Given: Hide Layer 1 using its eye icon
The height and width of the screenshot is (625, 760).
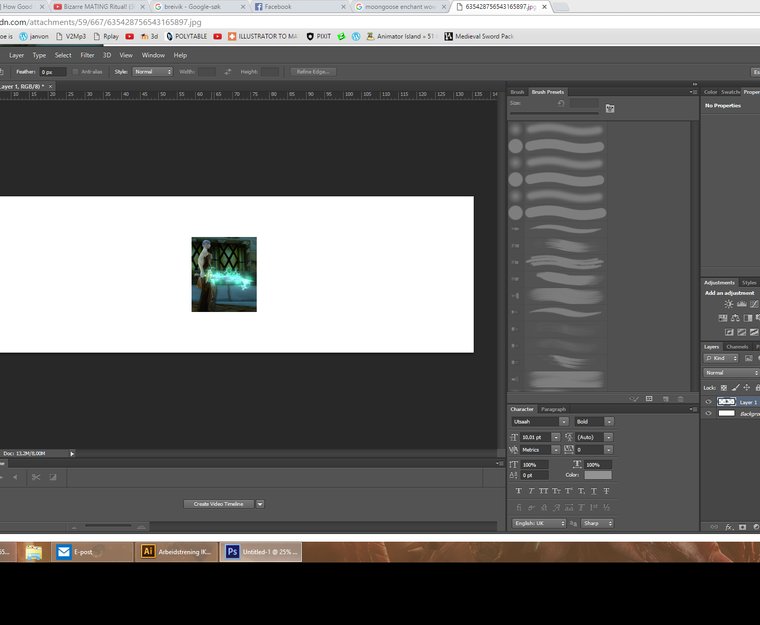Looking at the screenshot, I should 708,402.
